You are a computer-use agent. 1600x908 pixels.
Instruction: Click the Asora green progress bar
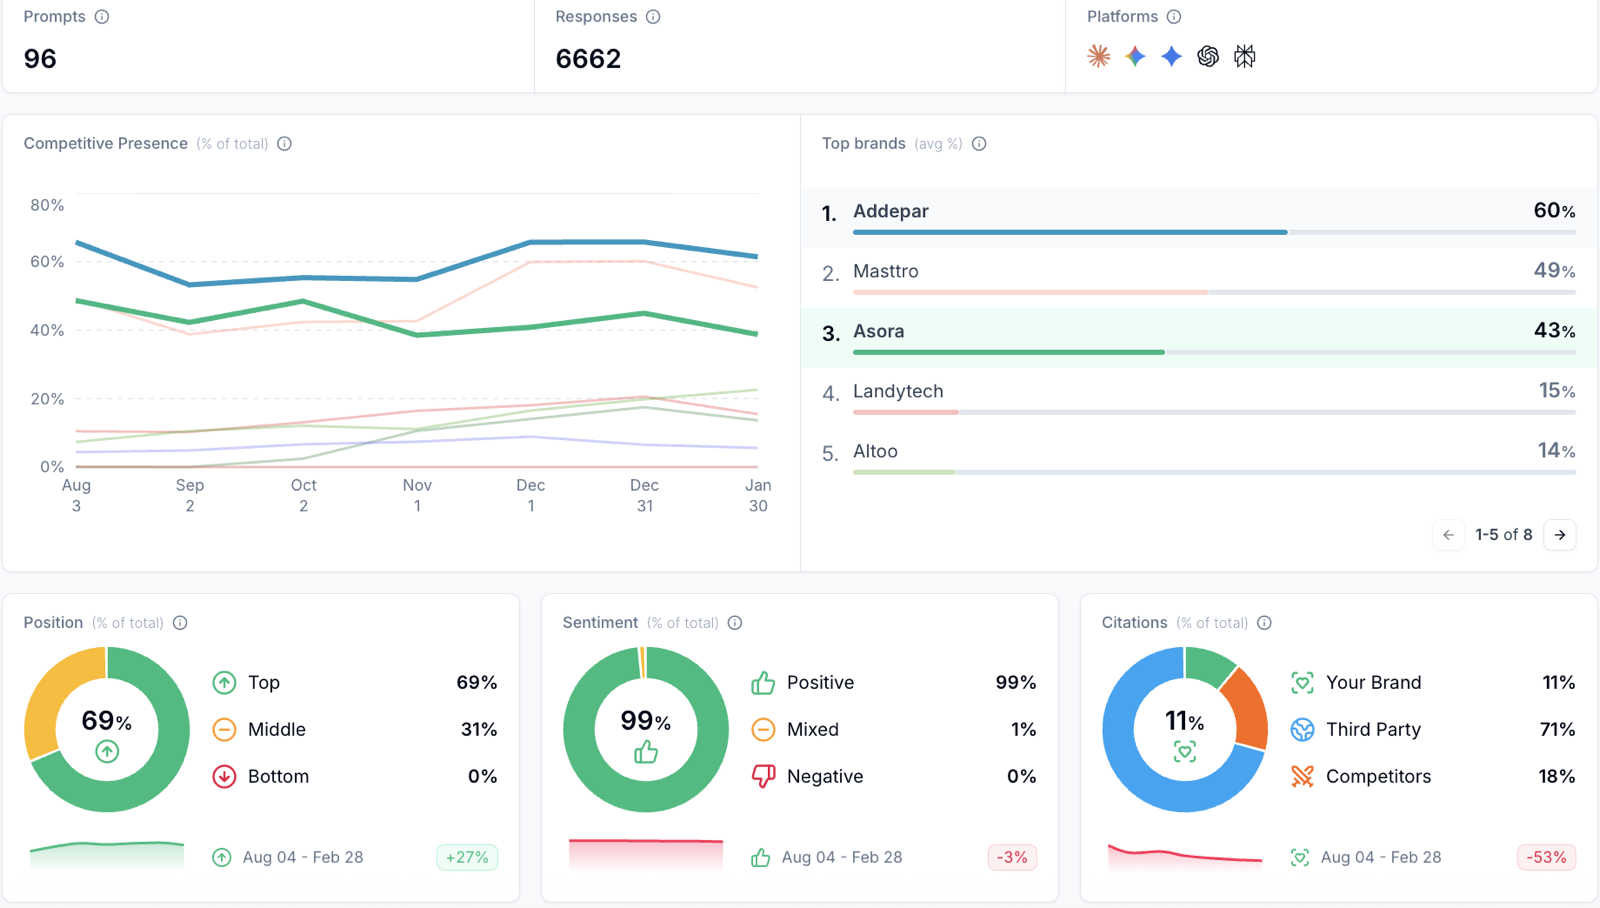click(1009, 352)
